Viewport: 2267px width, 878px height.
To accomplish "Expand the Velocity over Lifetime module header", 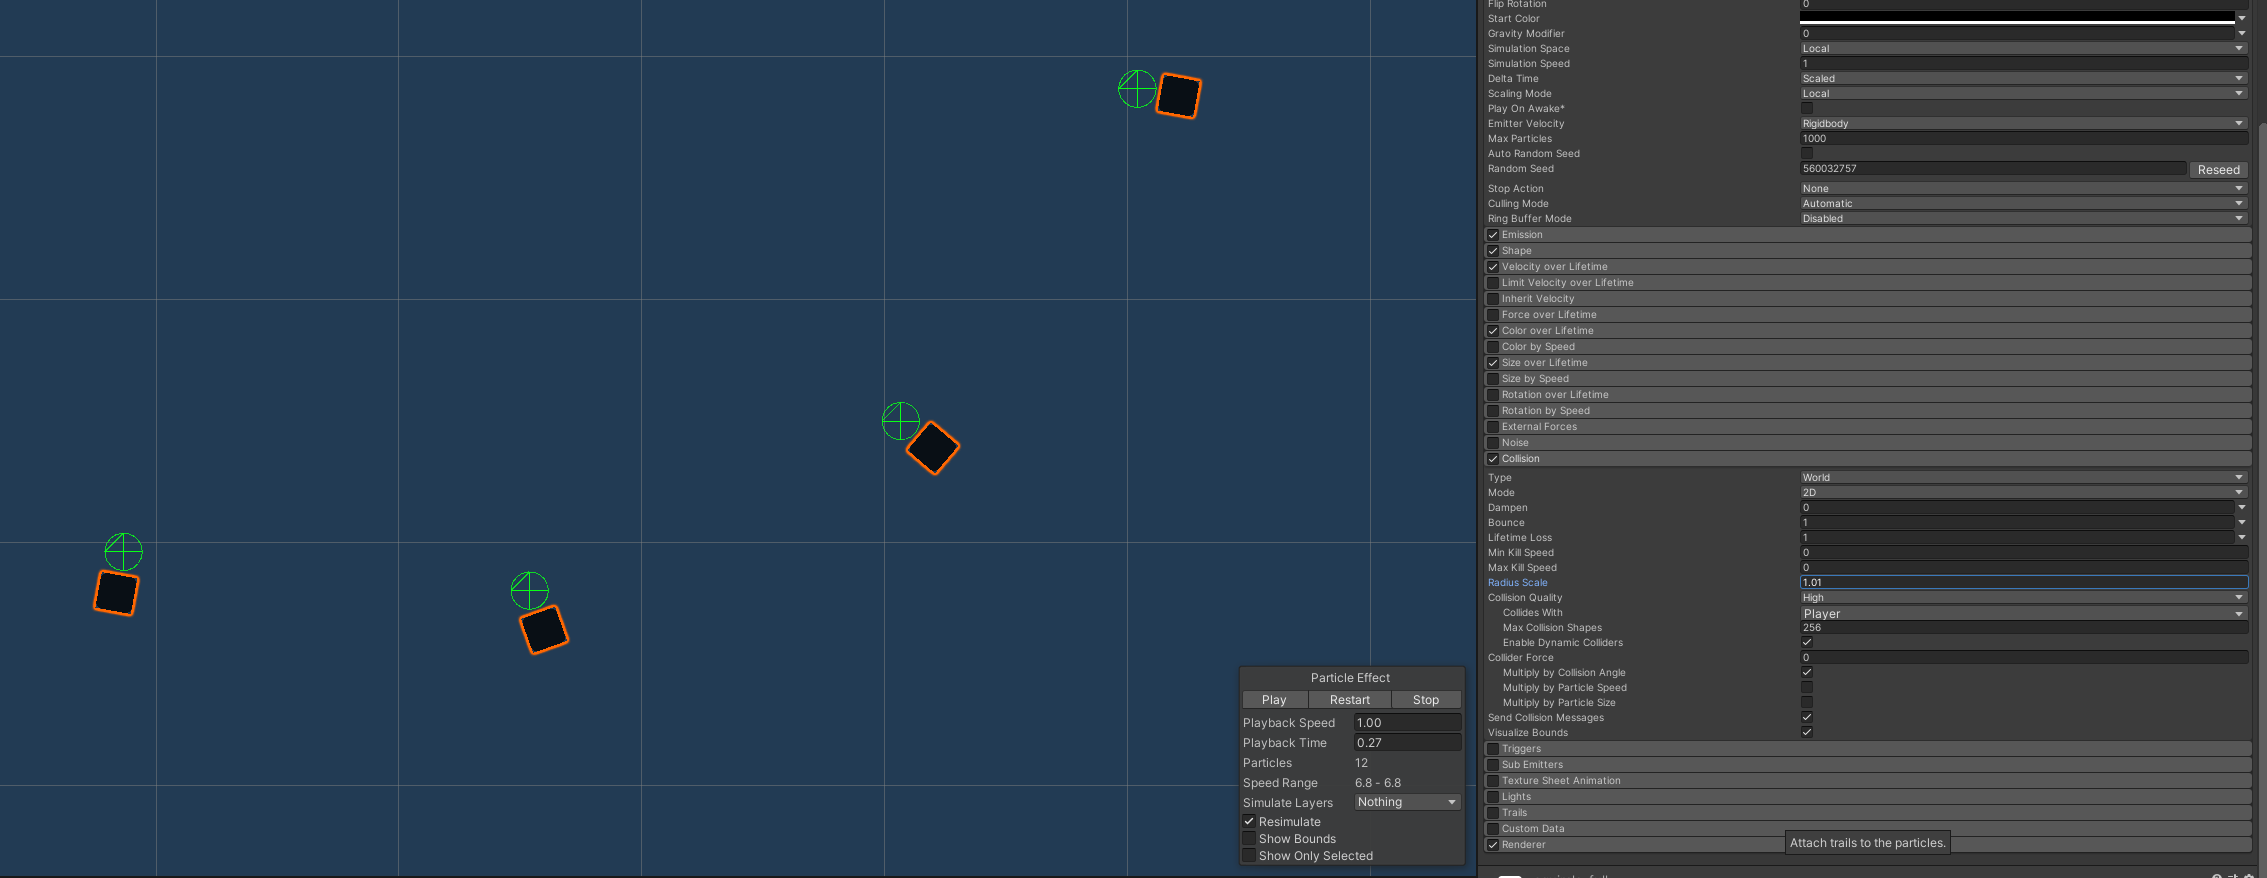I will (1554, 267).
